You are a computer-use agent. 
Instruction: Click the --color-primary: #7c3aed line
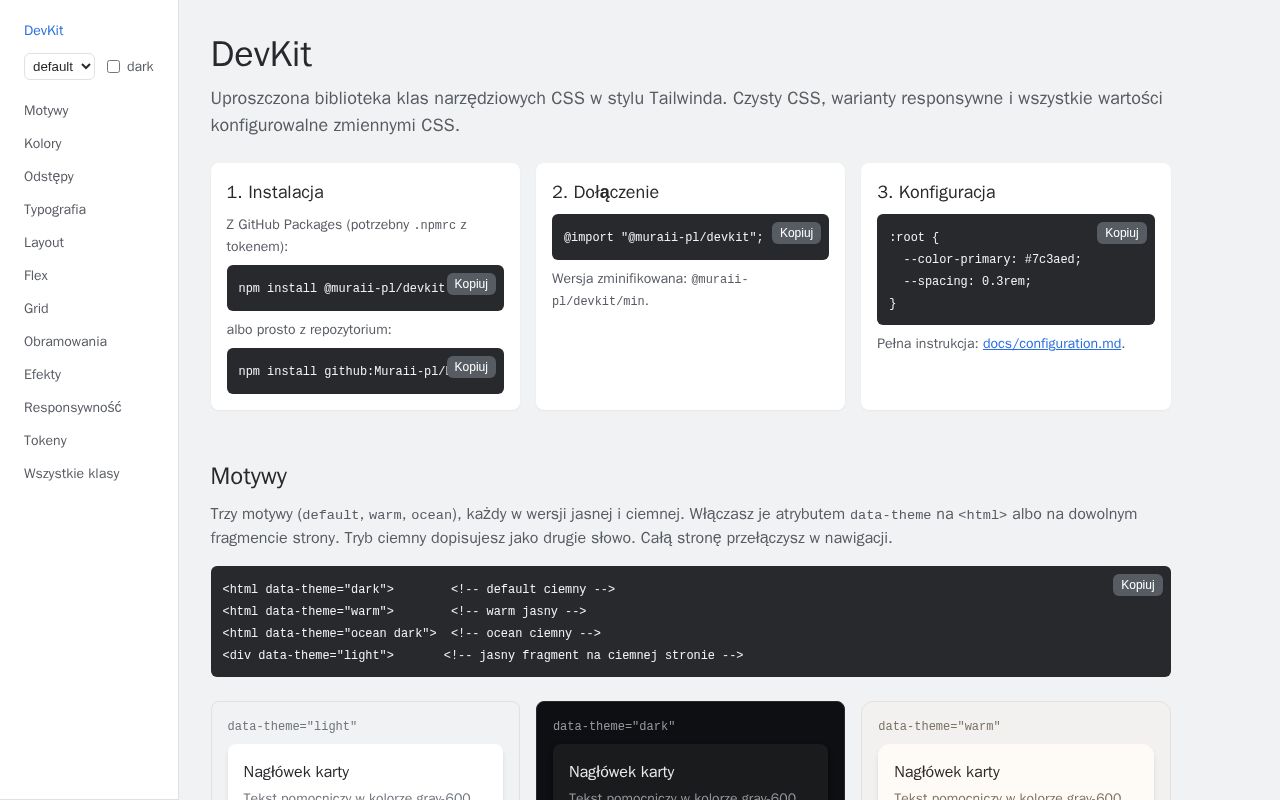click(x=992, y=259)
